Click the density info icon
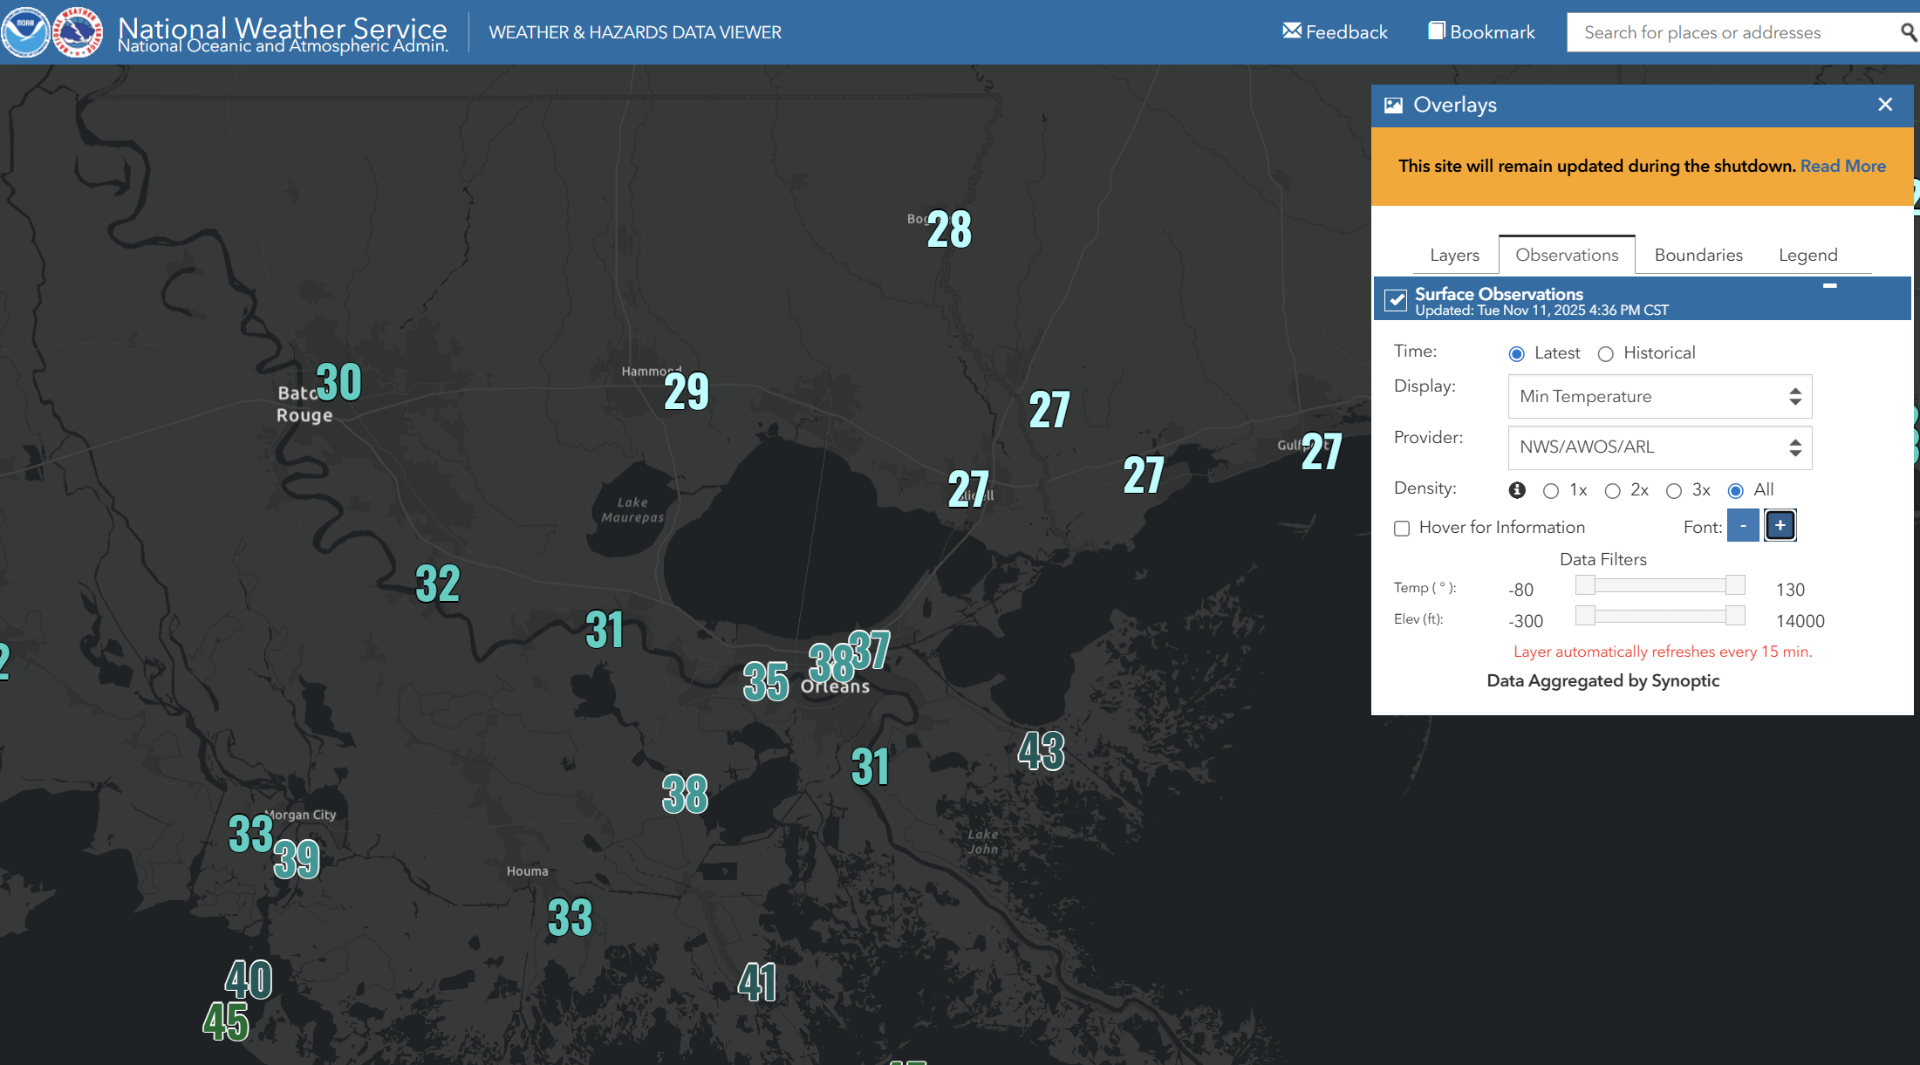Viewport: 1920px width, 1065px height. [x=1517, y=490]
